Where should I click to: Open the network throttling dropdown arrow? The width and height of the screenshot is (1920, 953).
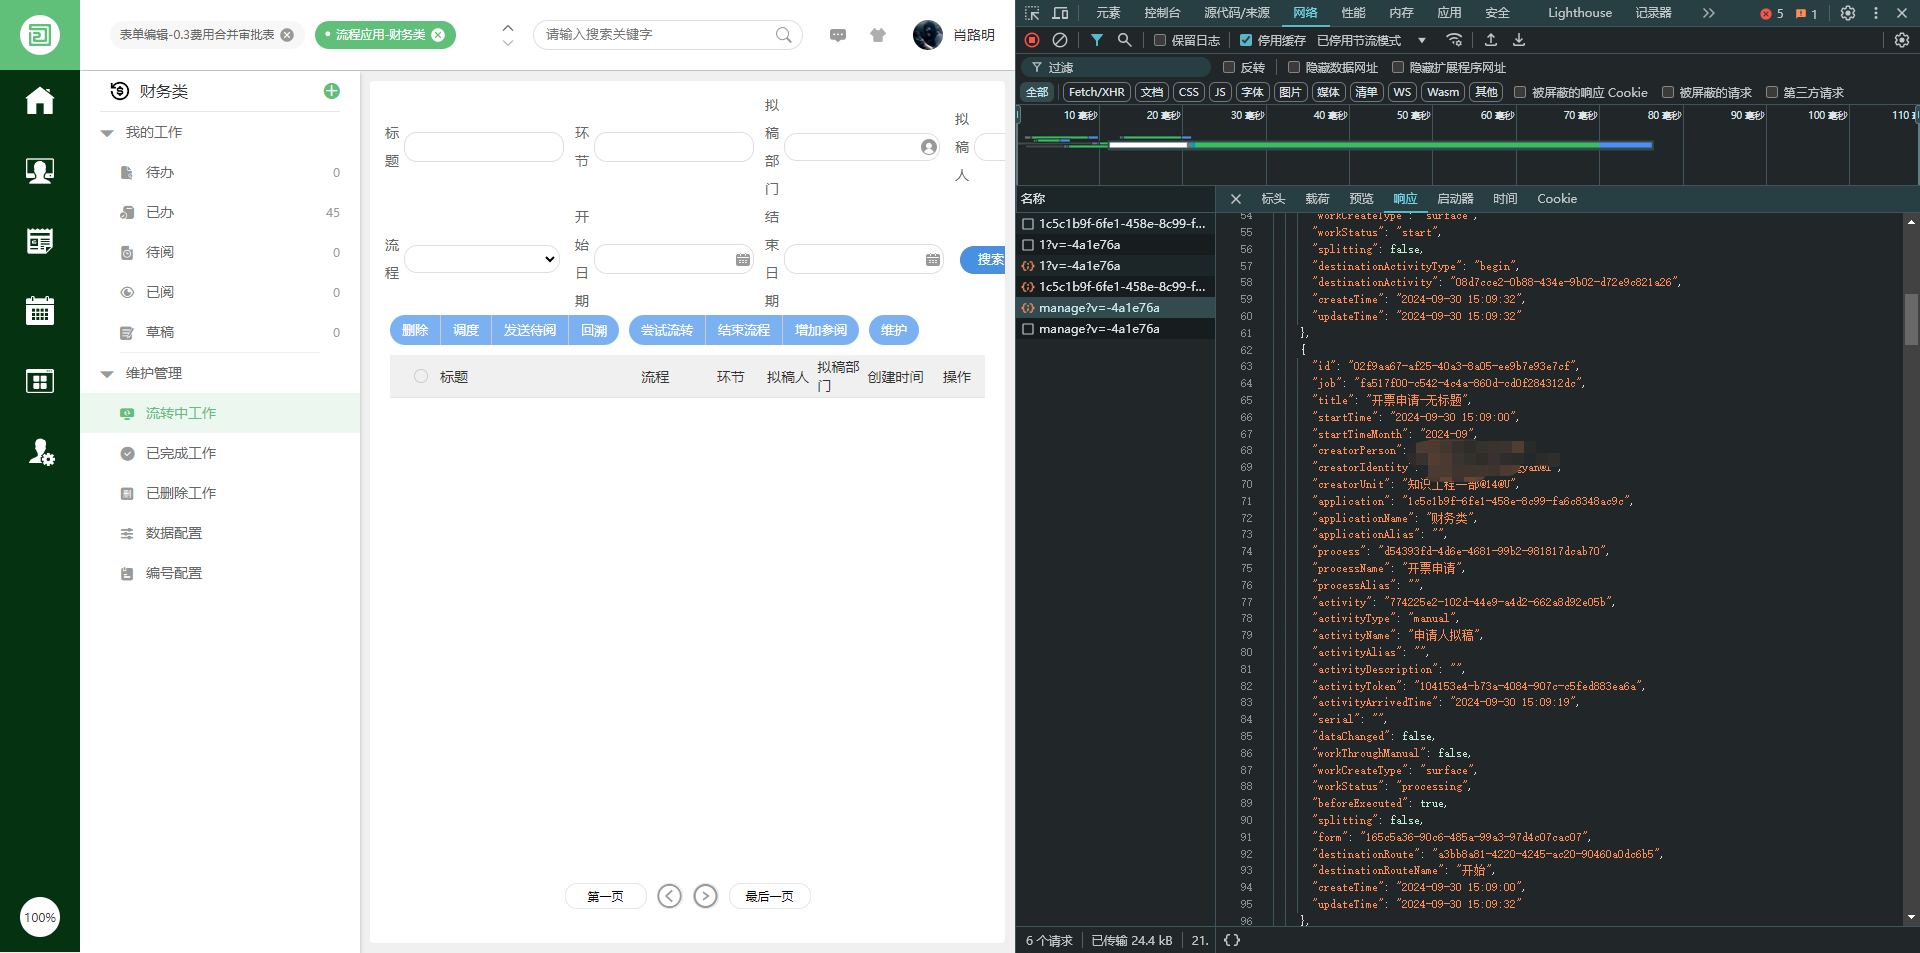1421,40
